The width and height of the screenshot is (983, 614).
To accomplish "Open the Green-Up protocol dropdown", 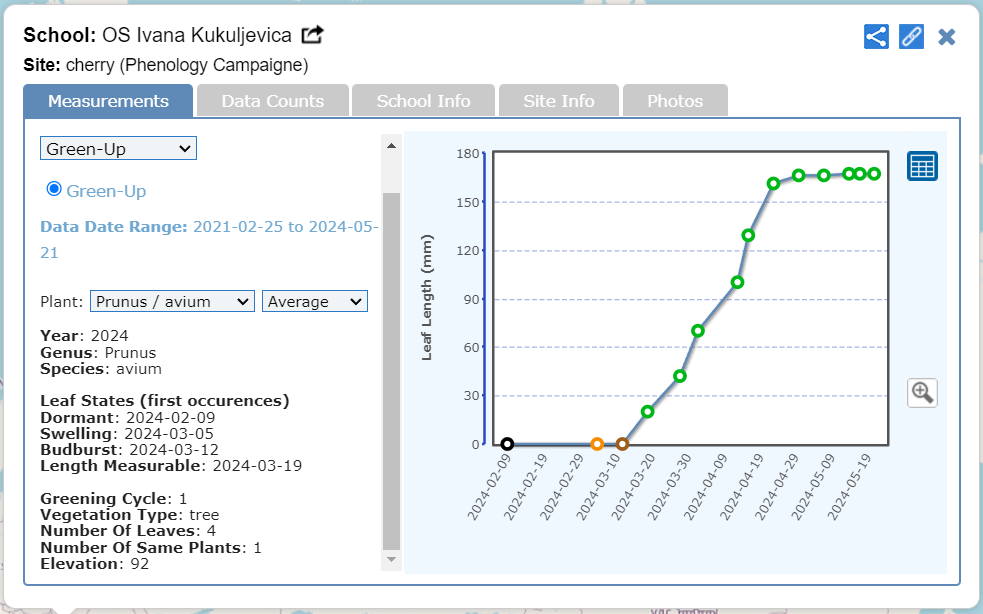I will tap(118, 149).
